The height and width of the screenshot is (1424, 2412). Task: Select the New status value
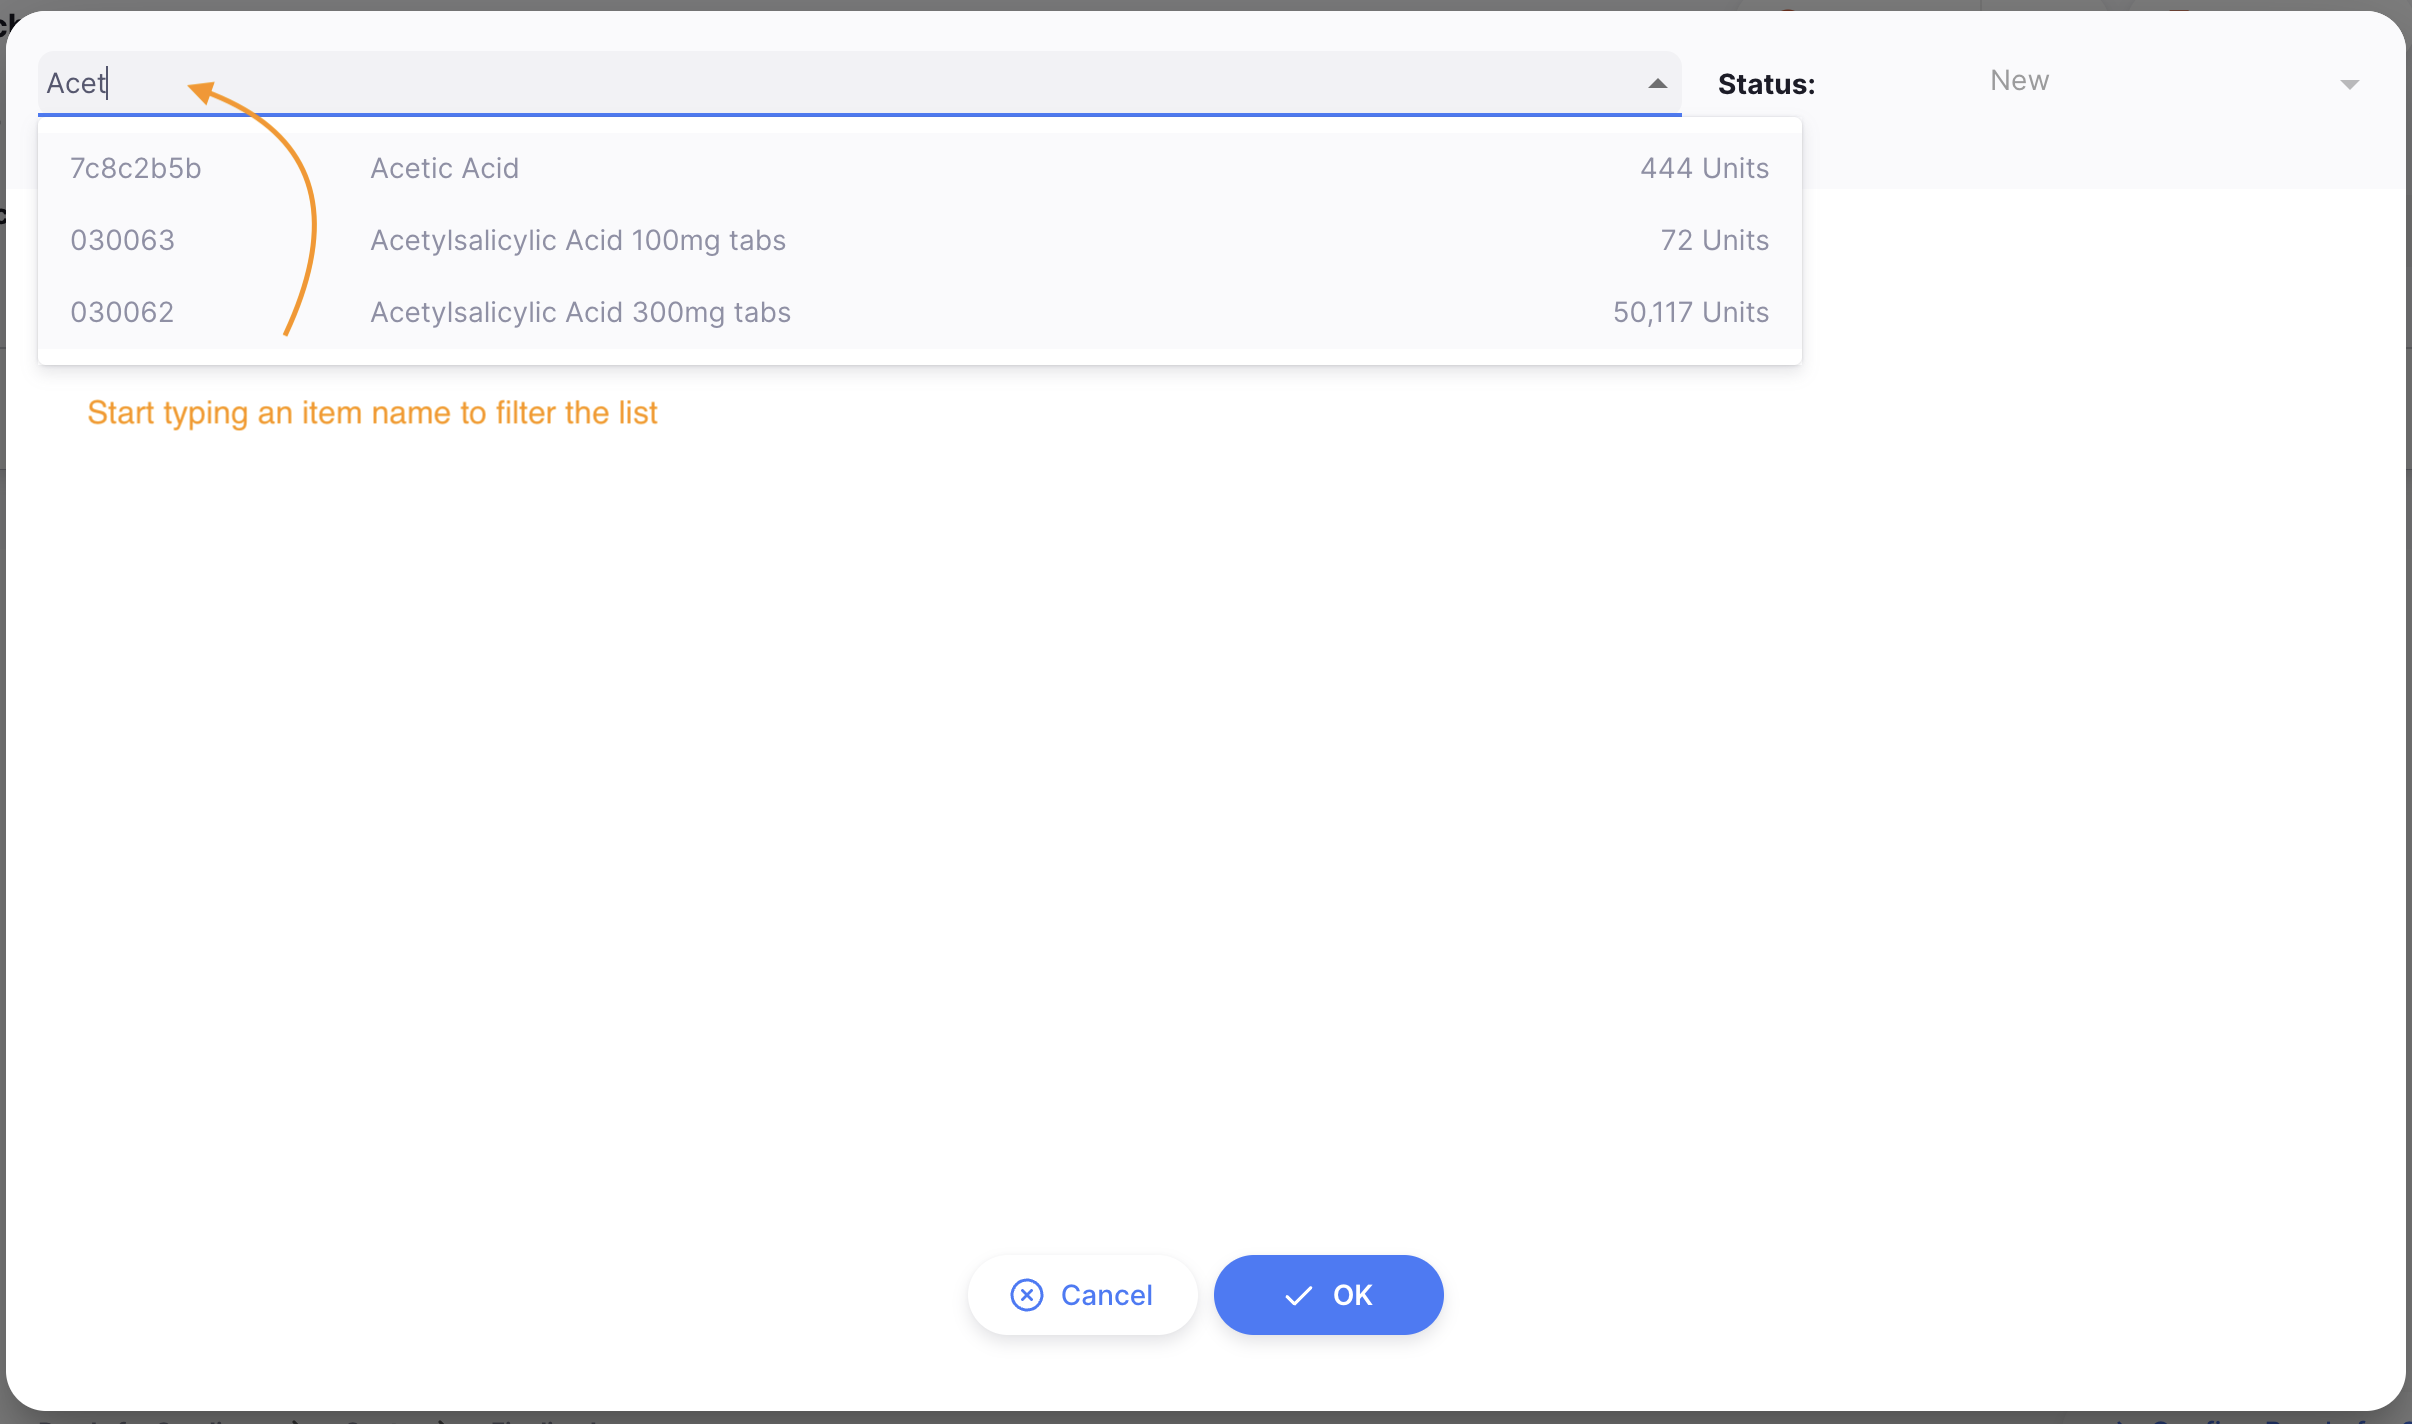click(x=2018, y=81)
